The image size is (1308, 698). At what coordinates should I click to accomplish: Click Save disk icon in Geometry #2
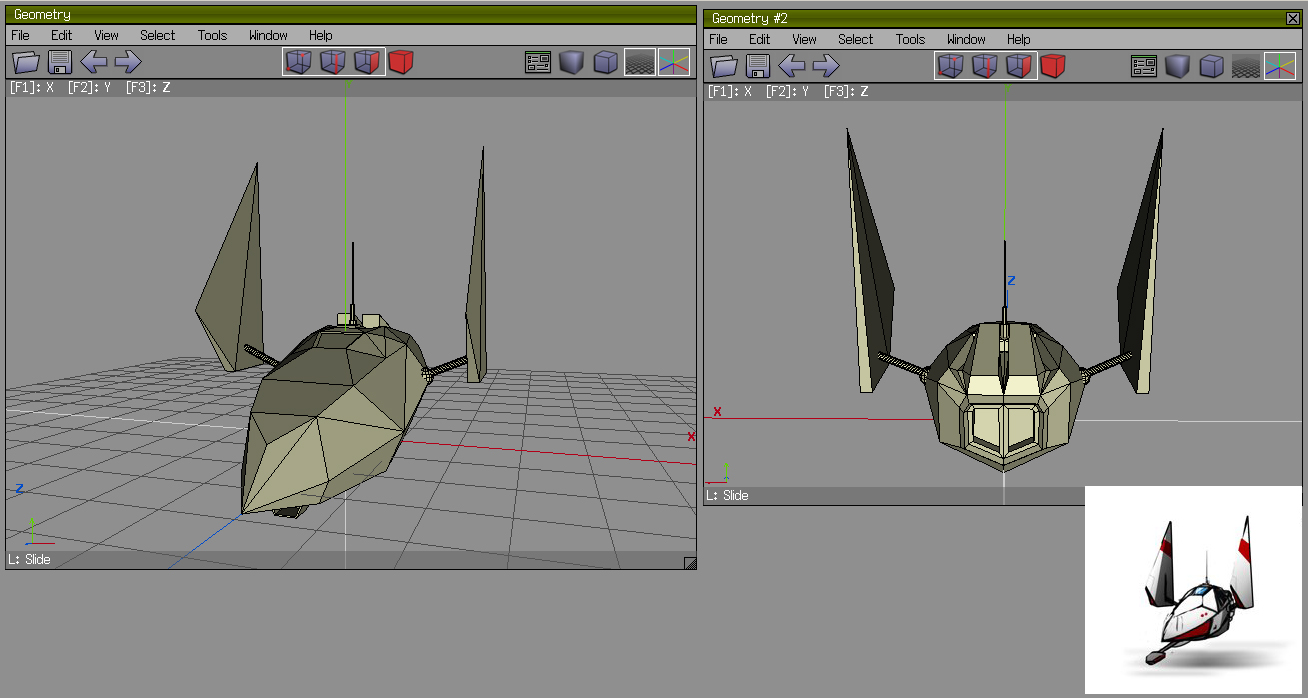[x=758, y=66]
